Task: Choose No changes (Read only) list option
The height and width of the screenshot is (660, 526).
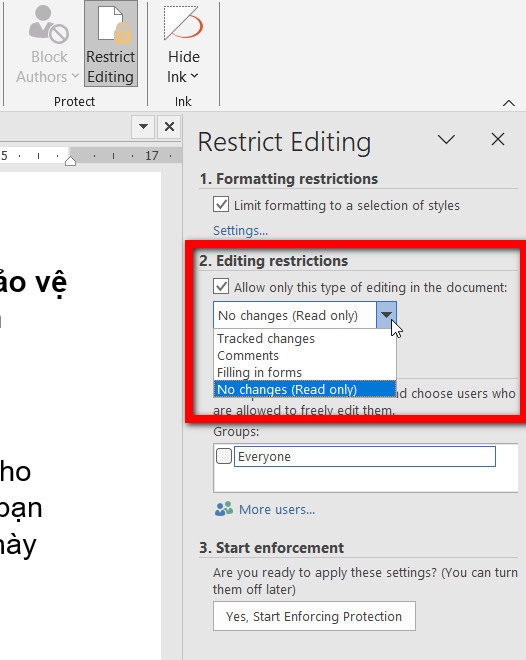Action: [305, 389]
